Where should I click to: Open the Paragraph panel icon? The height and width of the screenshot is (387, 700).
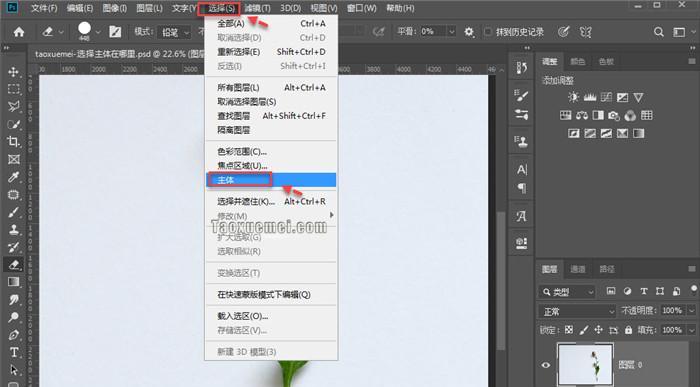tap(521, 188)
